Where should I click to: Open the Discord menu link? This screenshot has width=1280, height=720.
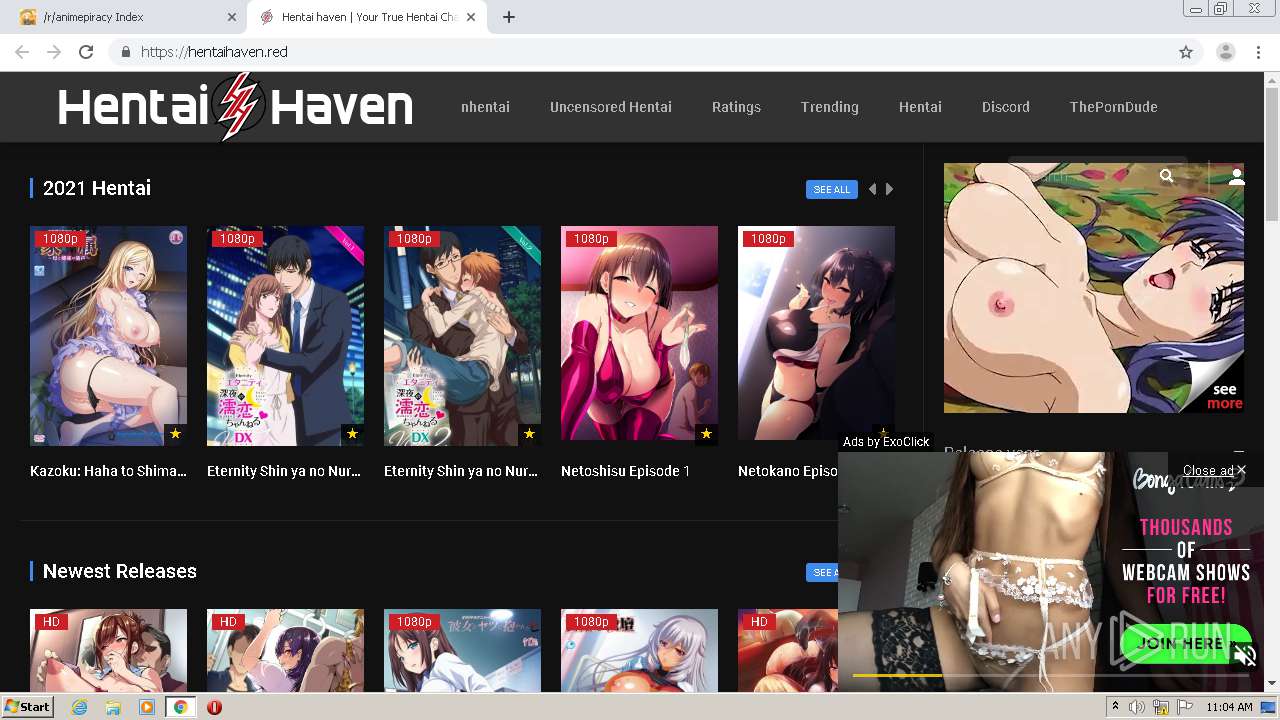[x=1006, y=107]
